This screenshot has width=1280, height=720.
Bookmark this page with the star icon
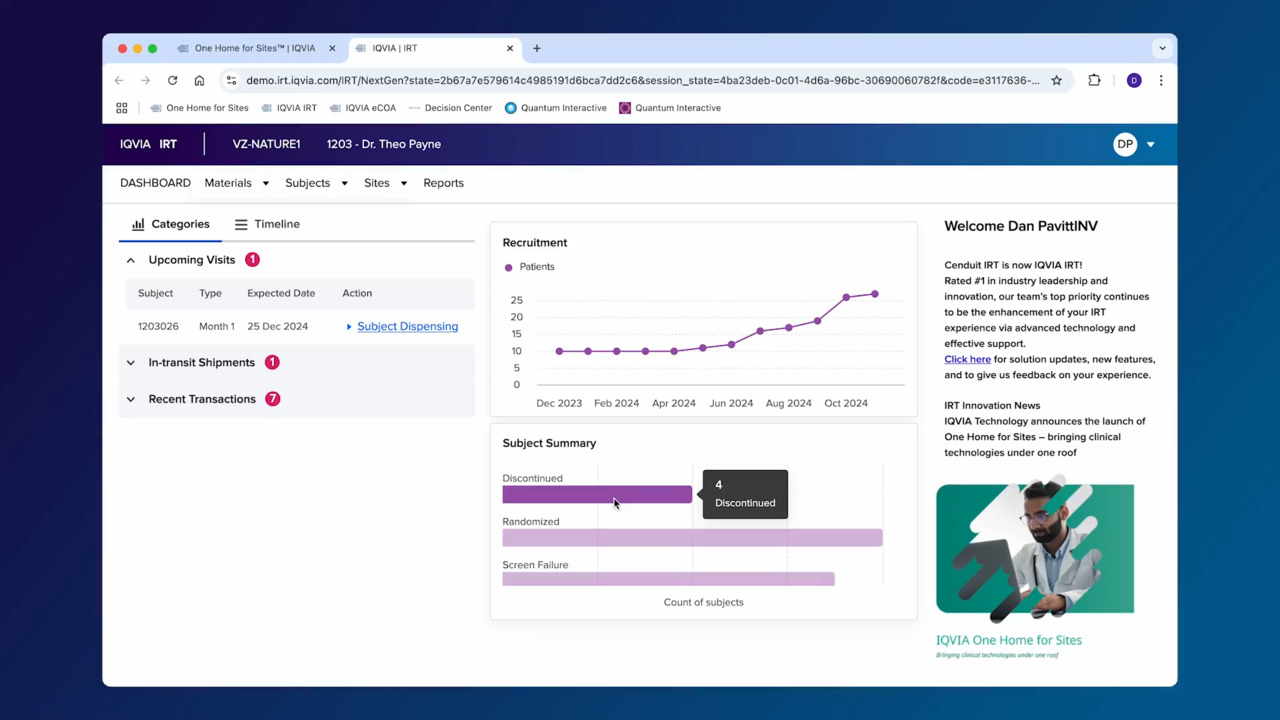1056,80
